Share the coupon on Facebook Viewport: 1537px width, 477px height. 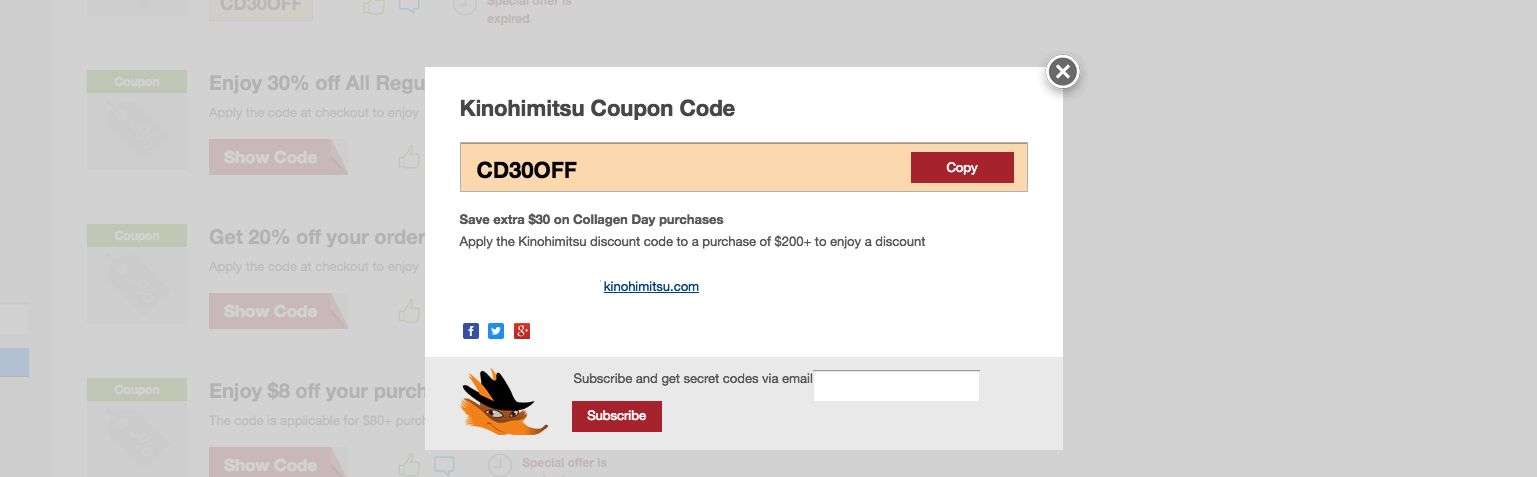point(471,331)
